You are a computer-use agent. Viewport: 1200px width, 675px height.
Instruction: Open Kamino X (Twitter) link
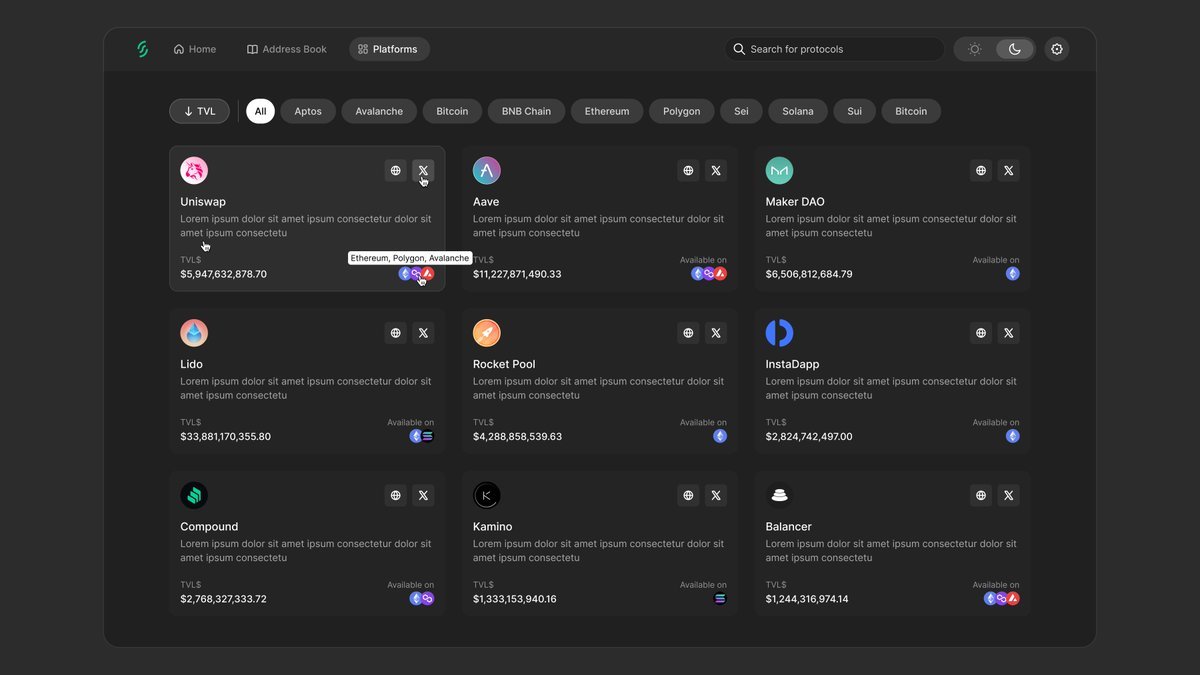[716, 495]
